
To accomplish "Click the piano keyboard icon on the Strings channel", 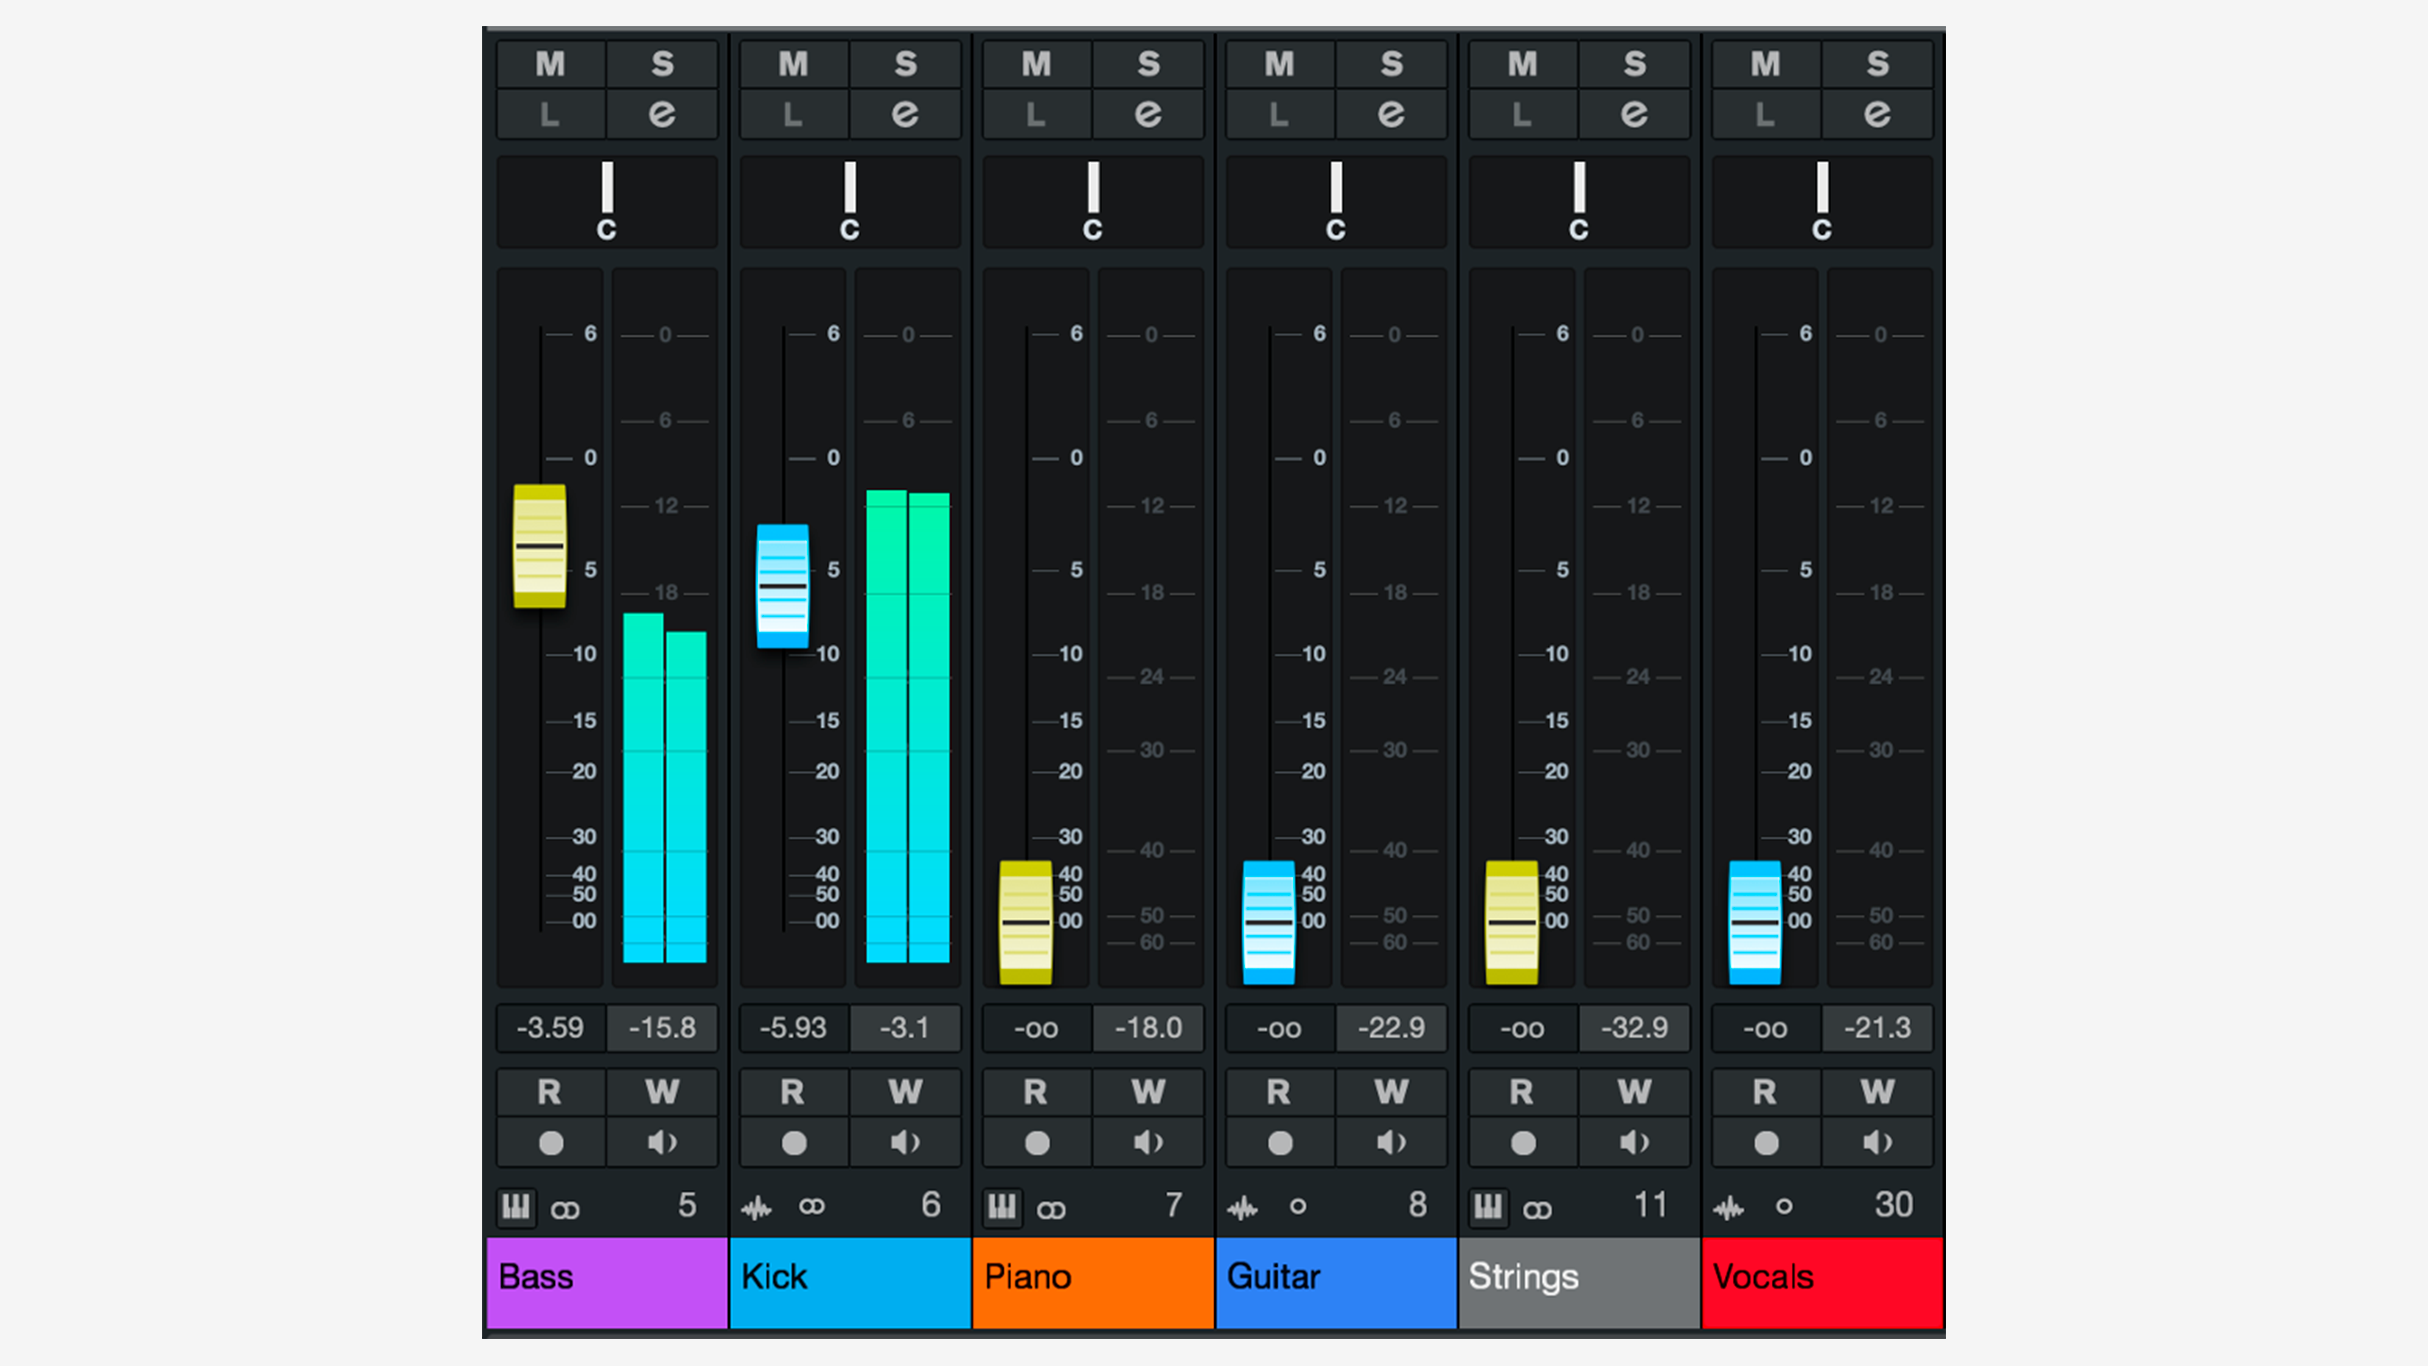I will coord(1488,1206).
